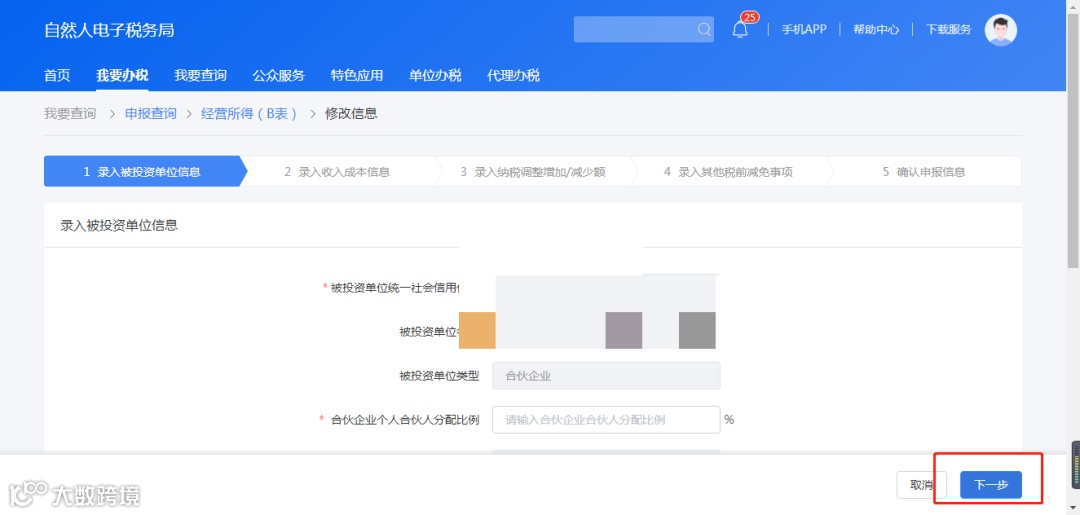Click the 被投资单位类型 label
This screenshot has height=515, width=1080.
(x=439, y=376)
